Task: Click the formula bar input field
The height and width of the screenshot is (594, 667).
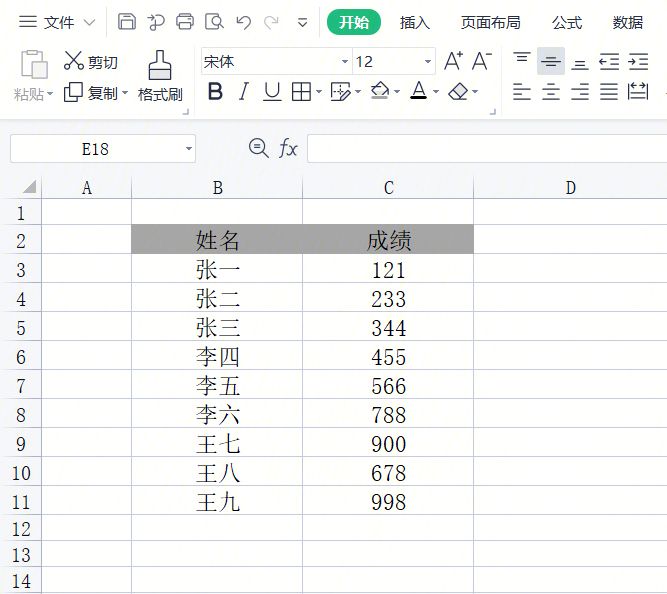Action: (x=487, y=148)
